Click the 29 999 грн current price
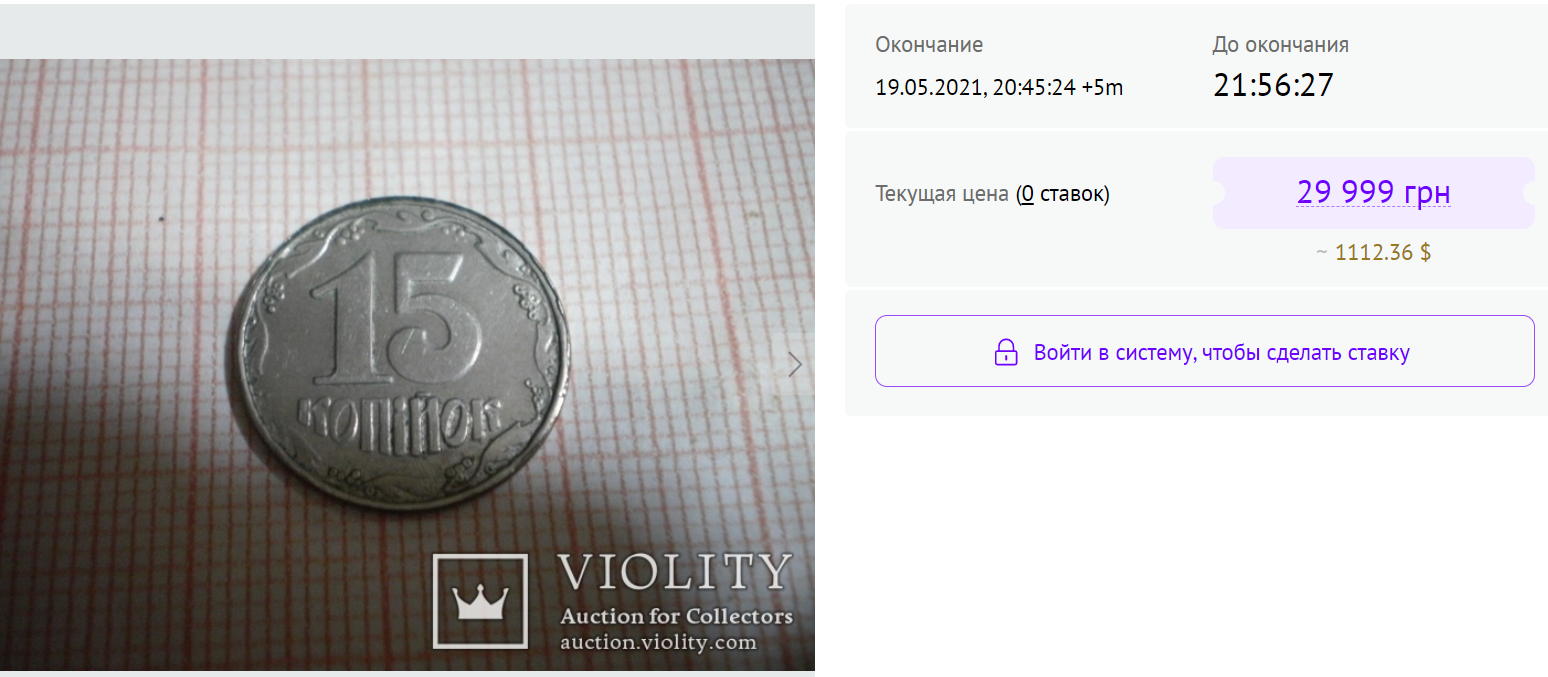This screenshot has height=677, width=1548. pos(1373,191)
